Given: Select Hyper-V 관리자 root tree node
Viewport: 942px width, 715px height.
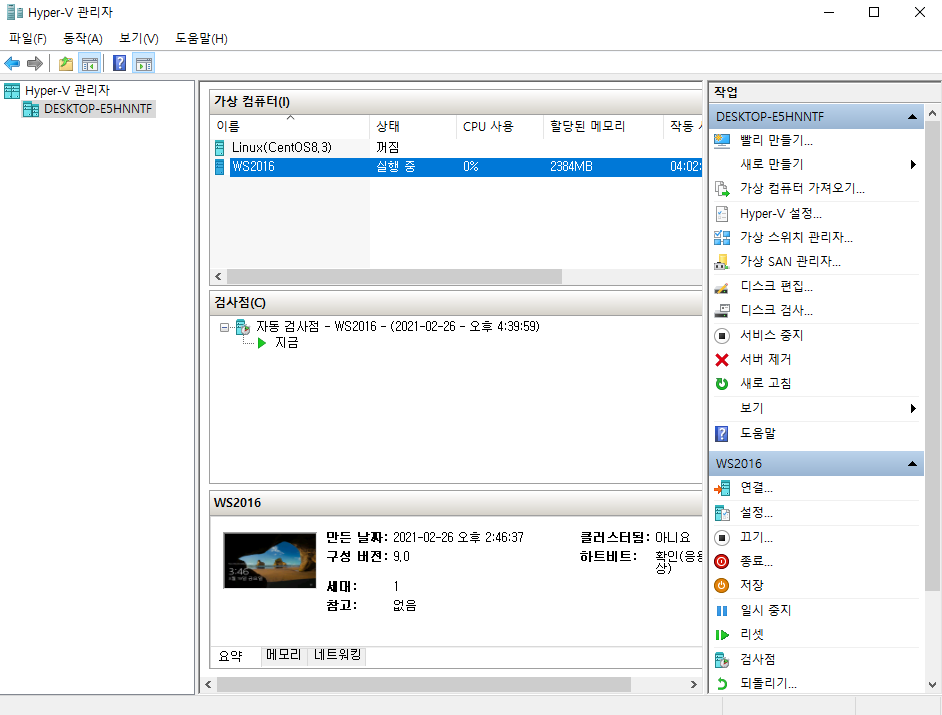Looking at the screenshot, I should pos(67,91).
